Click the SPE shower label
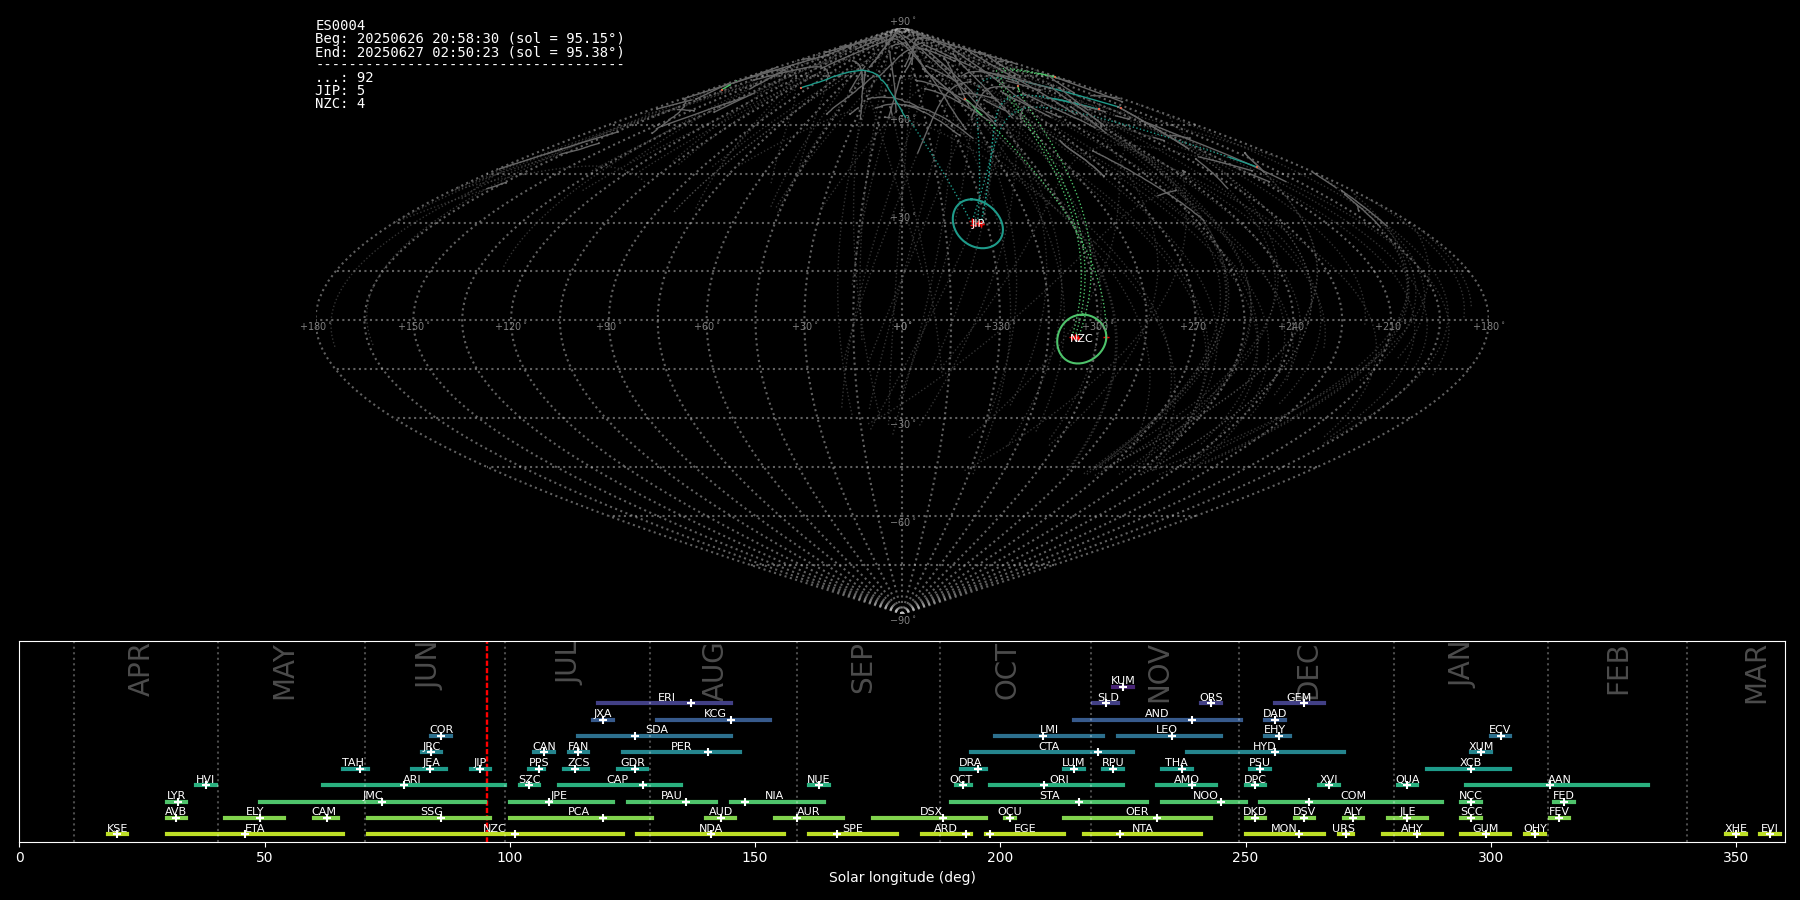The image size is (1800, 900). click(852, 829)
